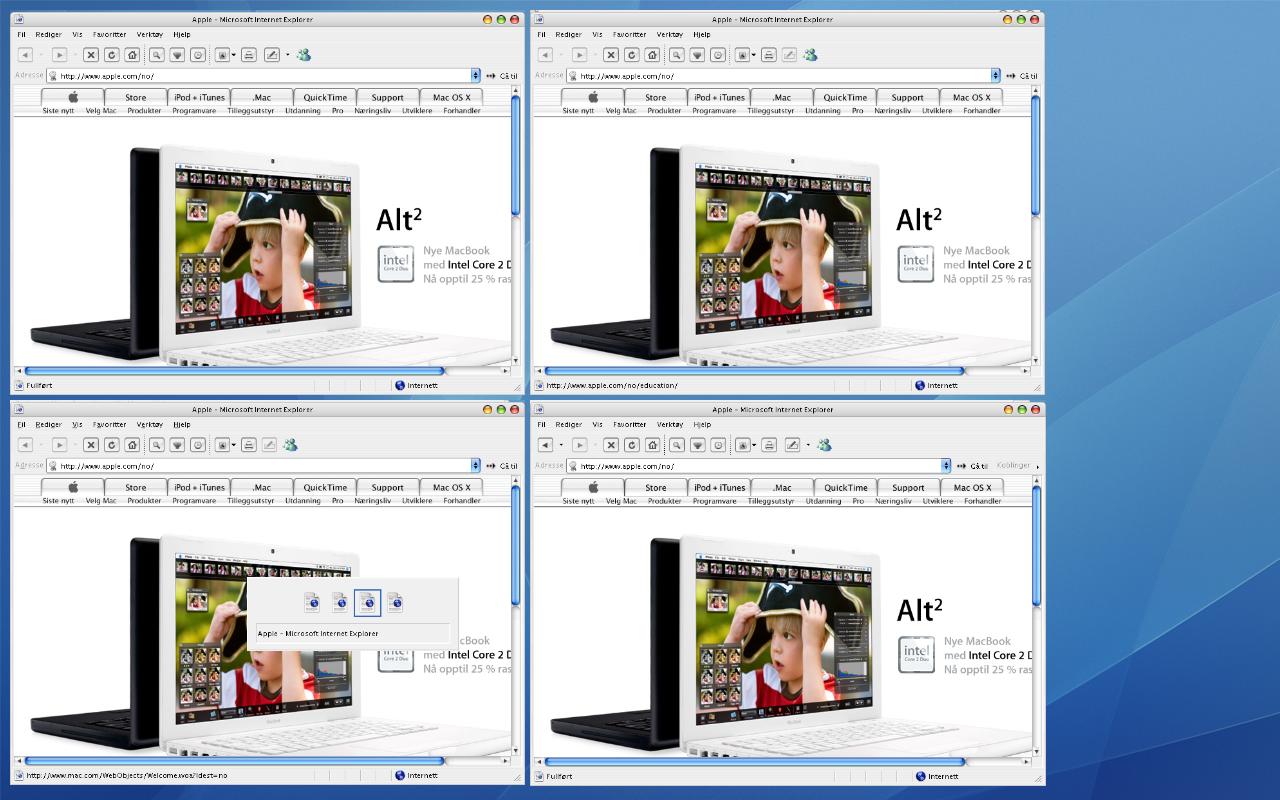Follow Siste nytt link in upper-left window
This screenshot has width=1280, height=800.
[58, 111]
